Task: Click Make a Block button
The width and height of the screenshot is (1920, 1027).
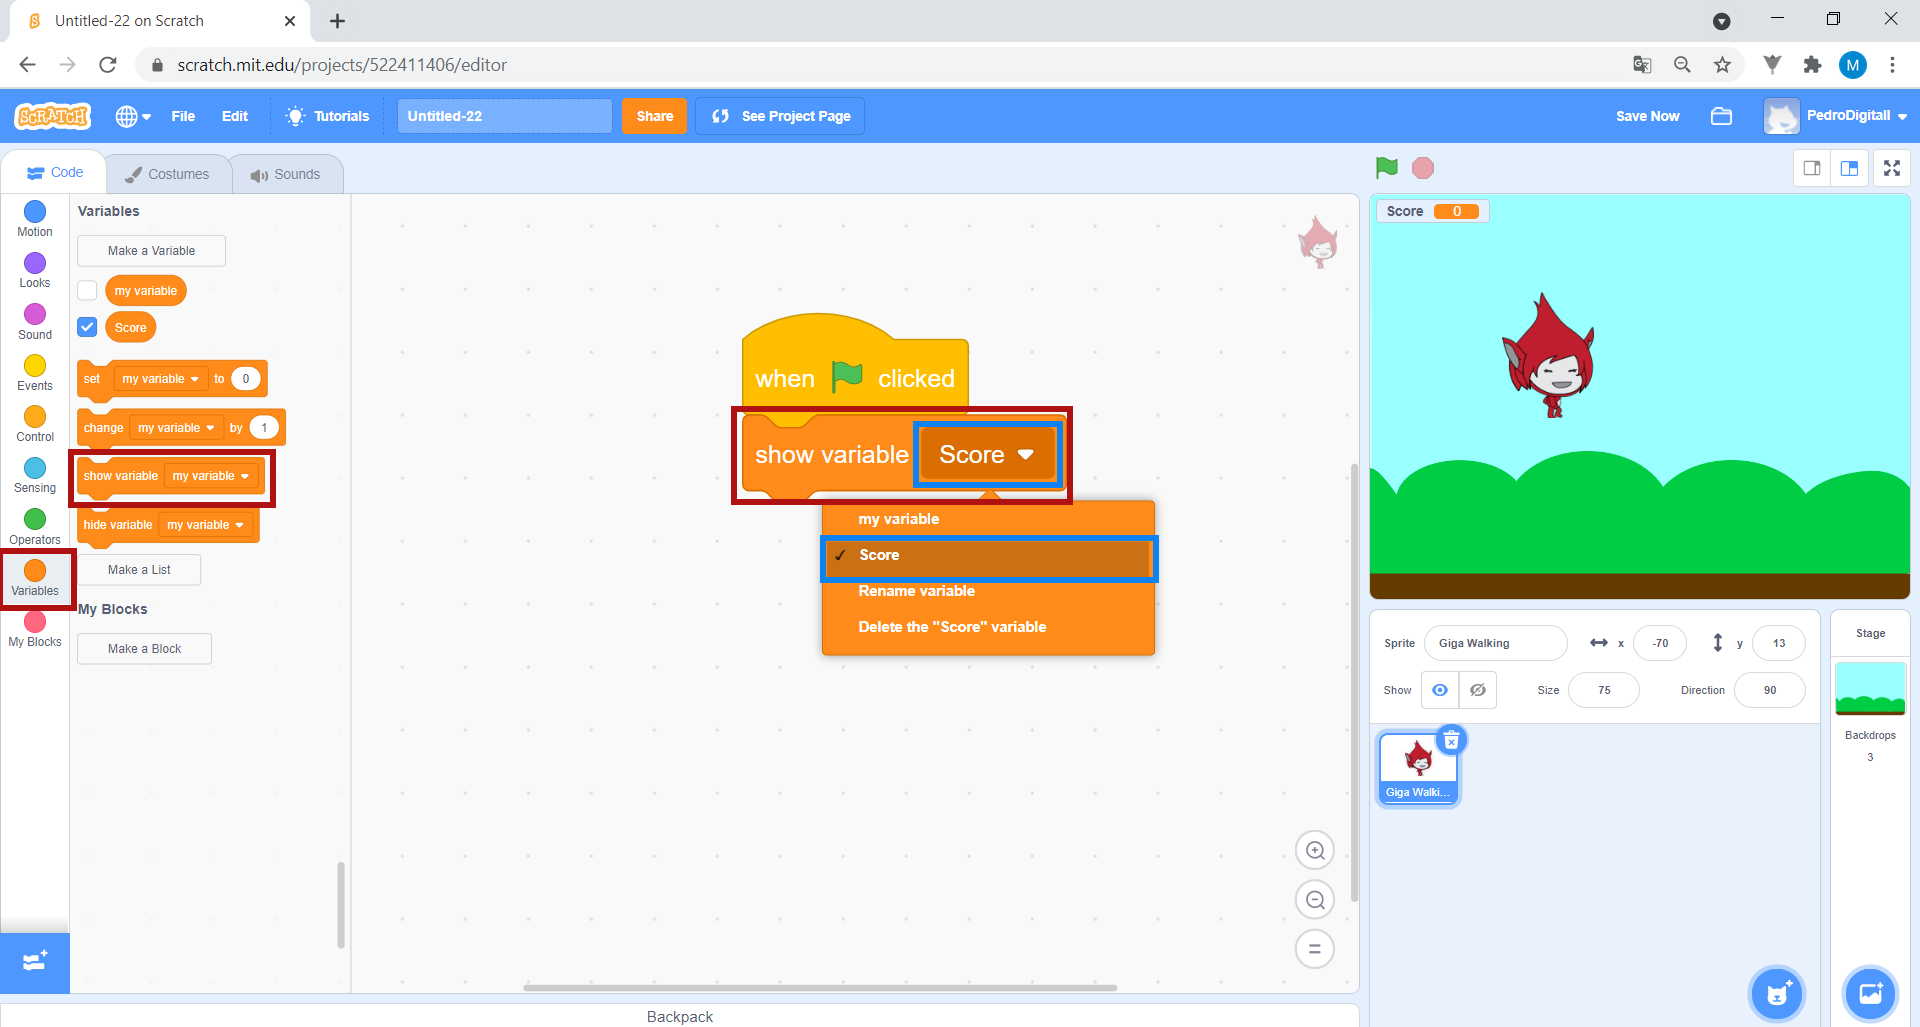Action: tap(144, 649)
